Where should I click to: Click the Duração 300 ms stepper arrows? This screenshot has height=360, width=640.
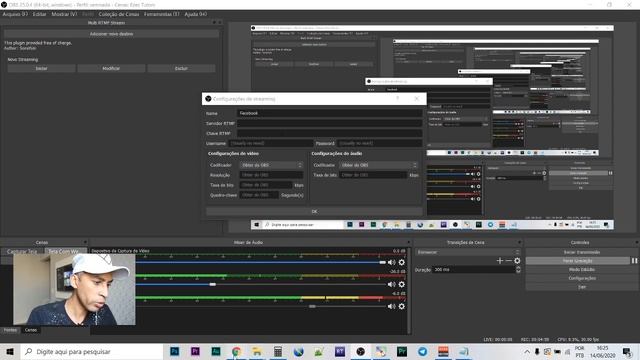tap(518, 270)
